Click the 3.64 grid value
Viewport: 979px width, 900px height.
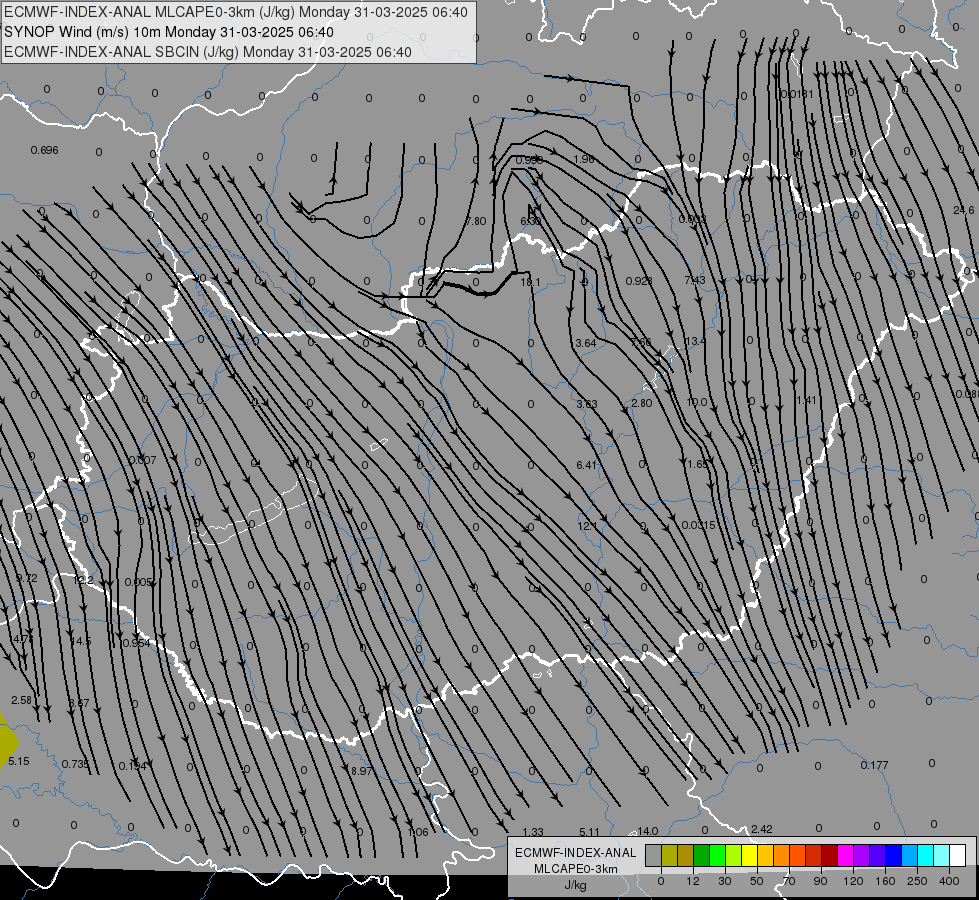tap(586, 343)
